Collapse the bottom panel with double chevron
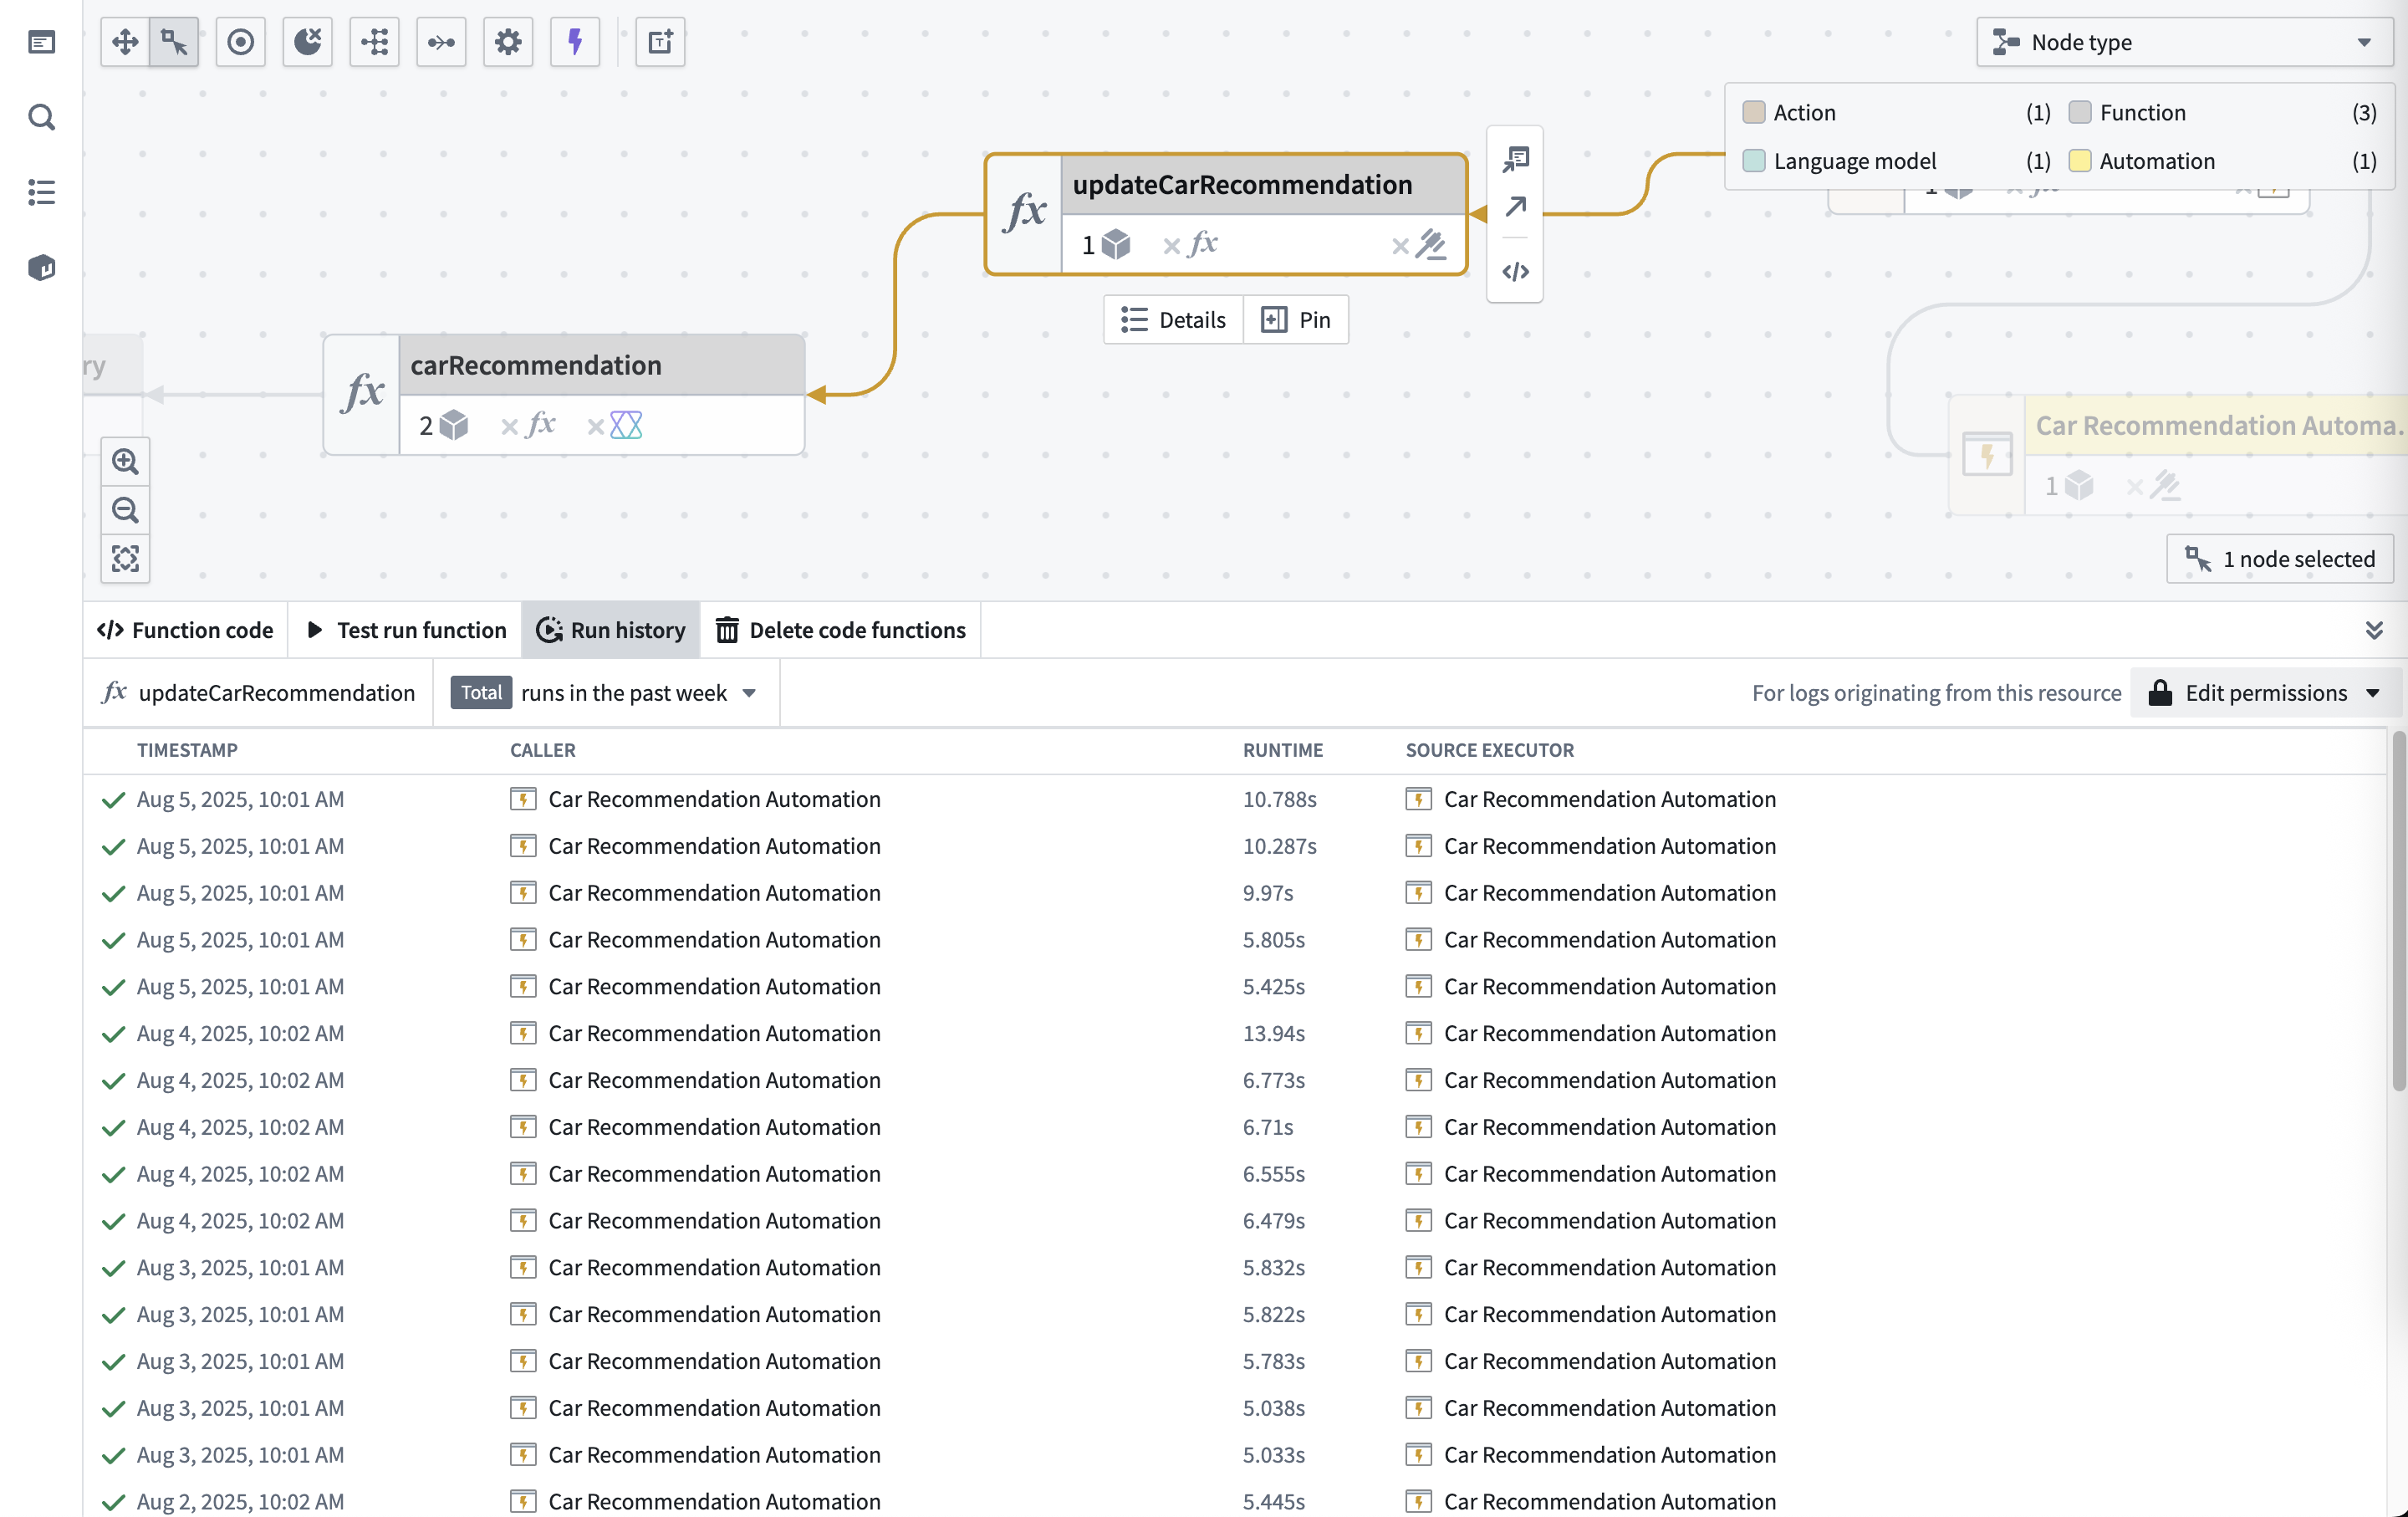The image size is (2408, 1517). click(2375, 630)
